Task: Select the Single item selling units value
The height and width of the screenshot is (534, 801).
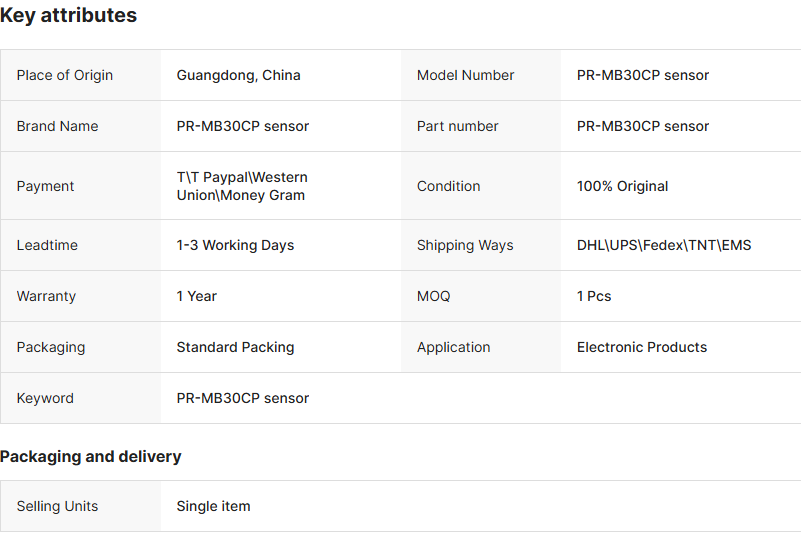Action: click(x=213, y=506)
